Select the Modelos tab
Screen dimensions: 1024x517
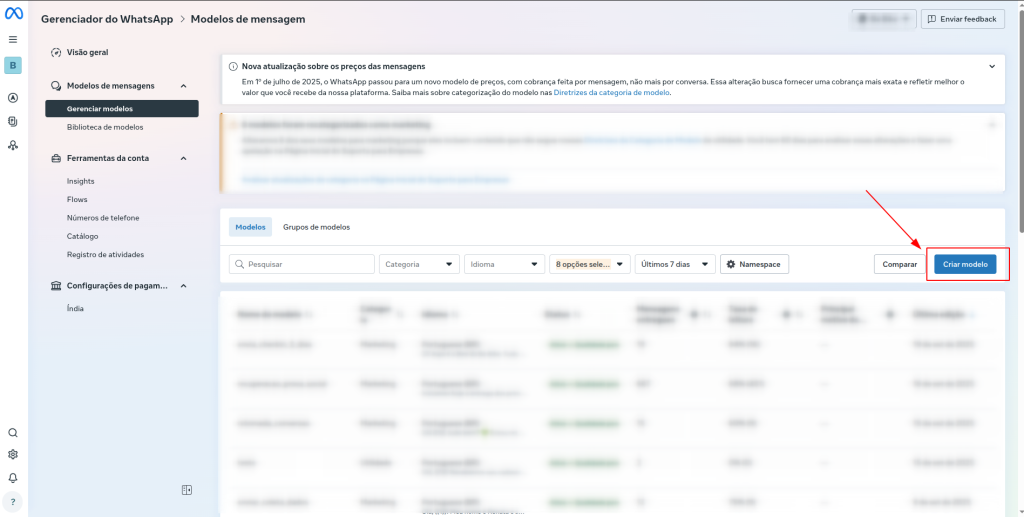coord(250,227)
